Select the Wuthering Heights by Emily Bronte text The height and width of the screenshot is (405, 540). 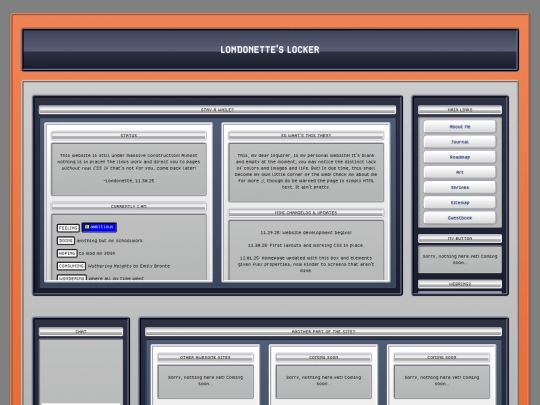(x=129, y=266)
